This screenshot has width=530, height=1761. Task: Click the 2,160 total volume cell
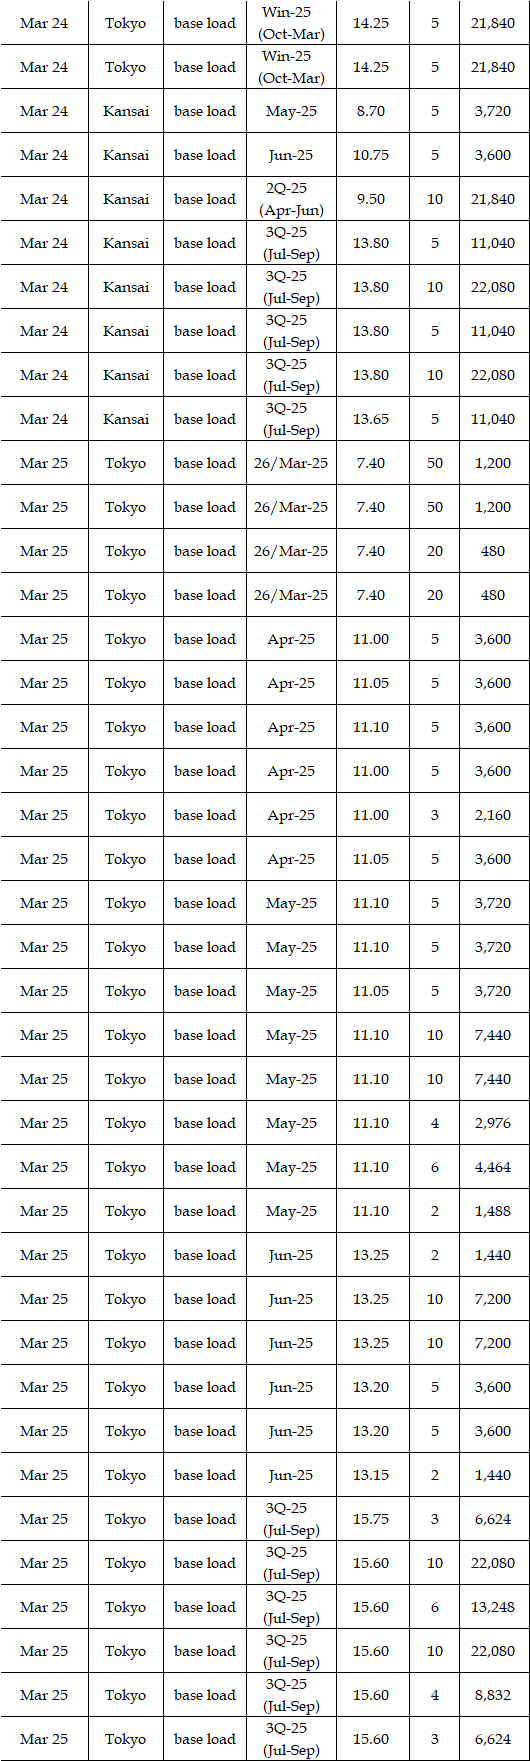[x=493, y=815]
